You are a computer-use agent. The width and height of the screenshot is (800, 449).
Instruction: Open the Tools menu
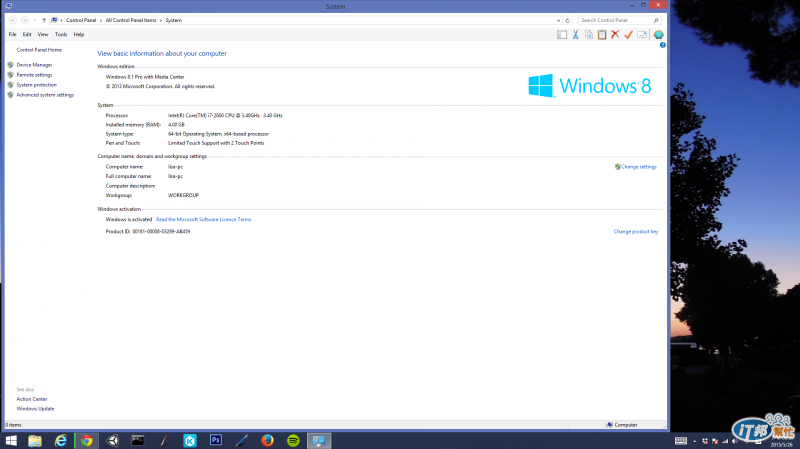61,35
